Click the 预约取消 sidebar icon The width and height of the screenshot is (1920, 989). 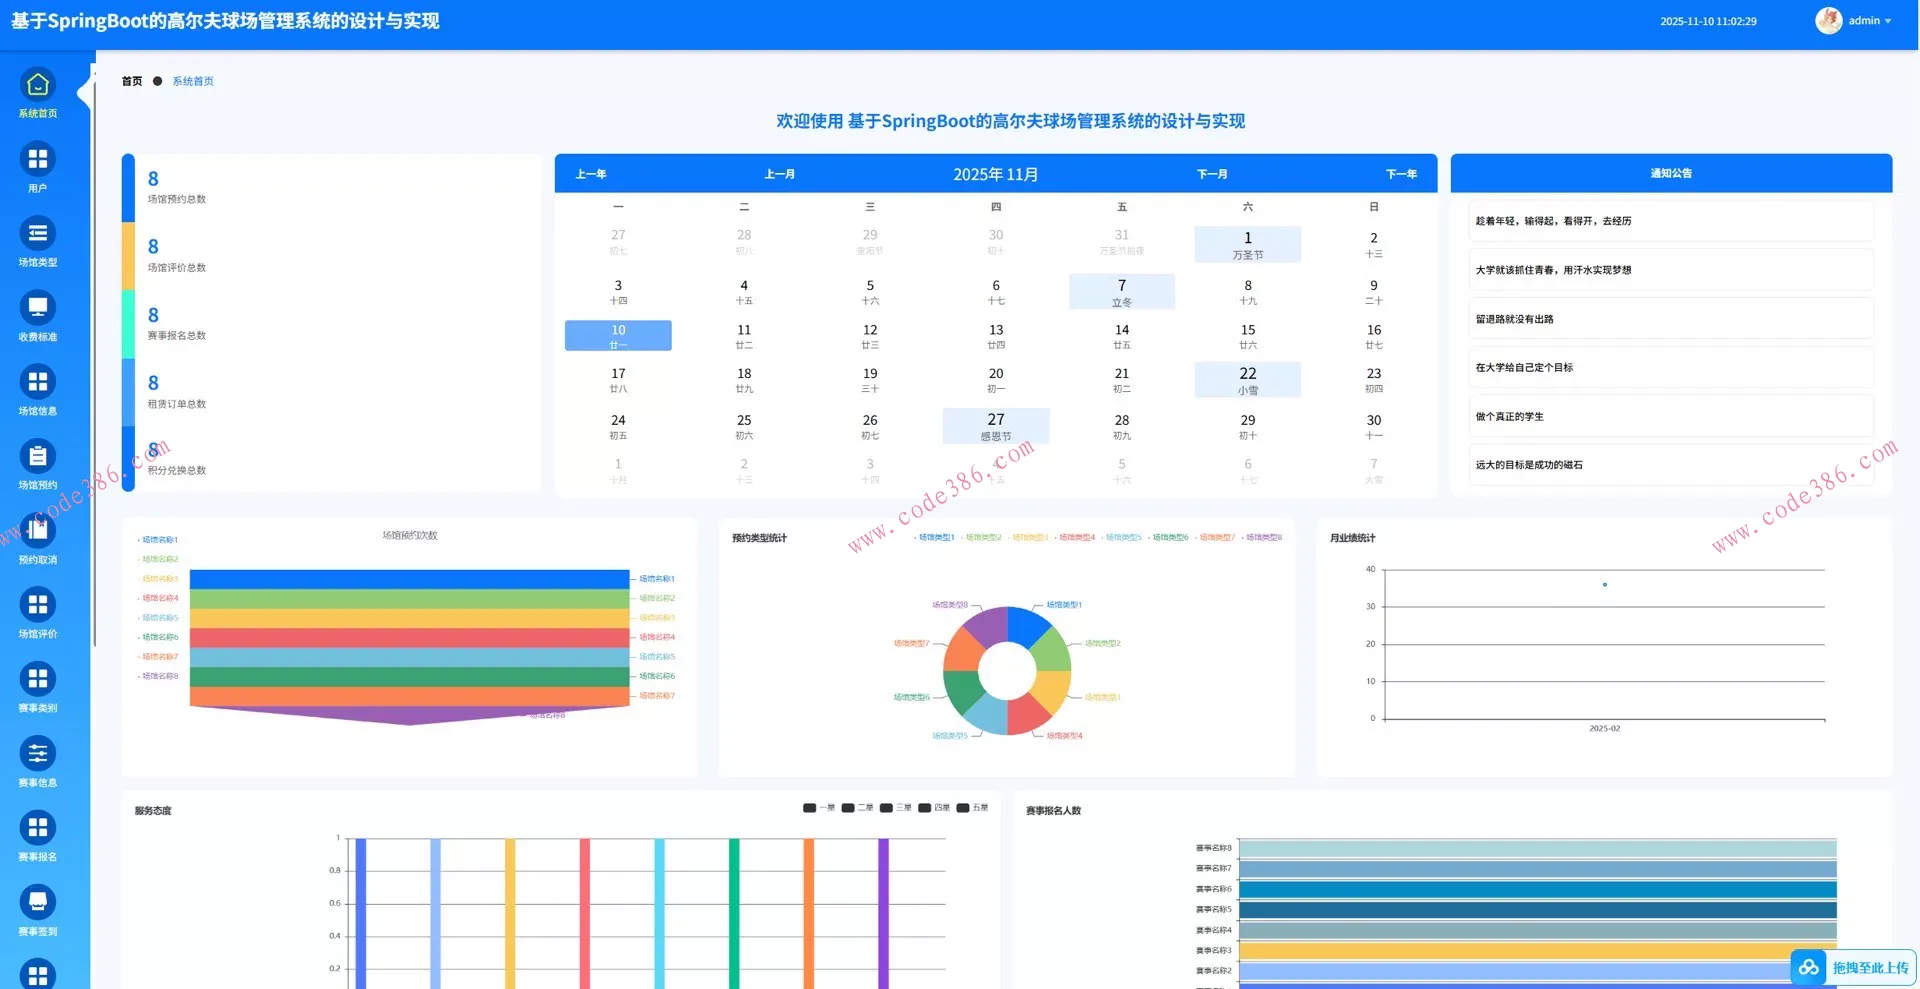point(37,531)
